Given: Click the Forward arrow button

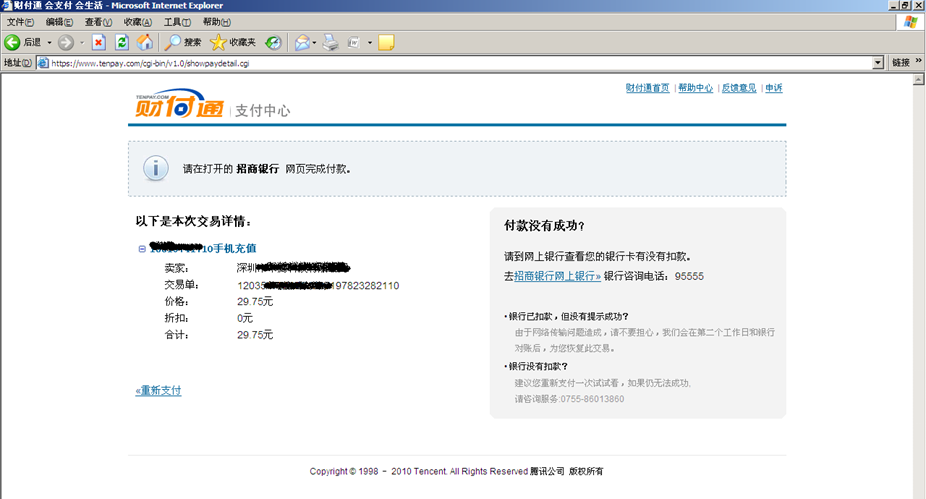Looking at the screenshot, I should click(x=65, y=42).
